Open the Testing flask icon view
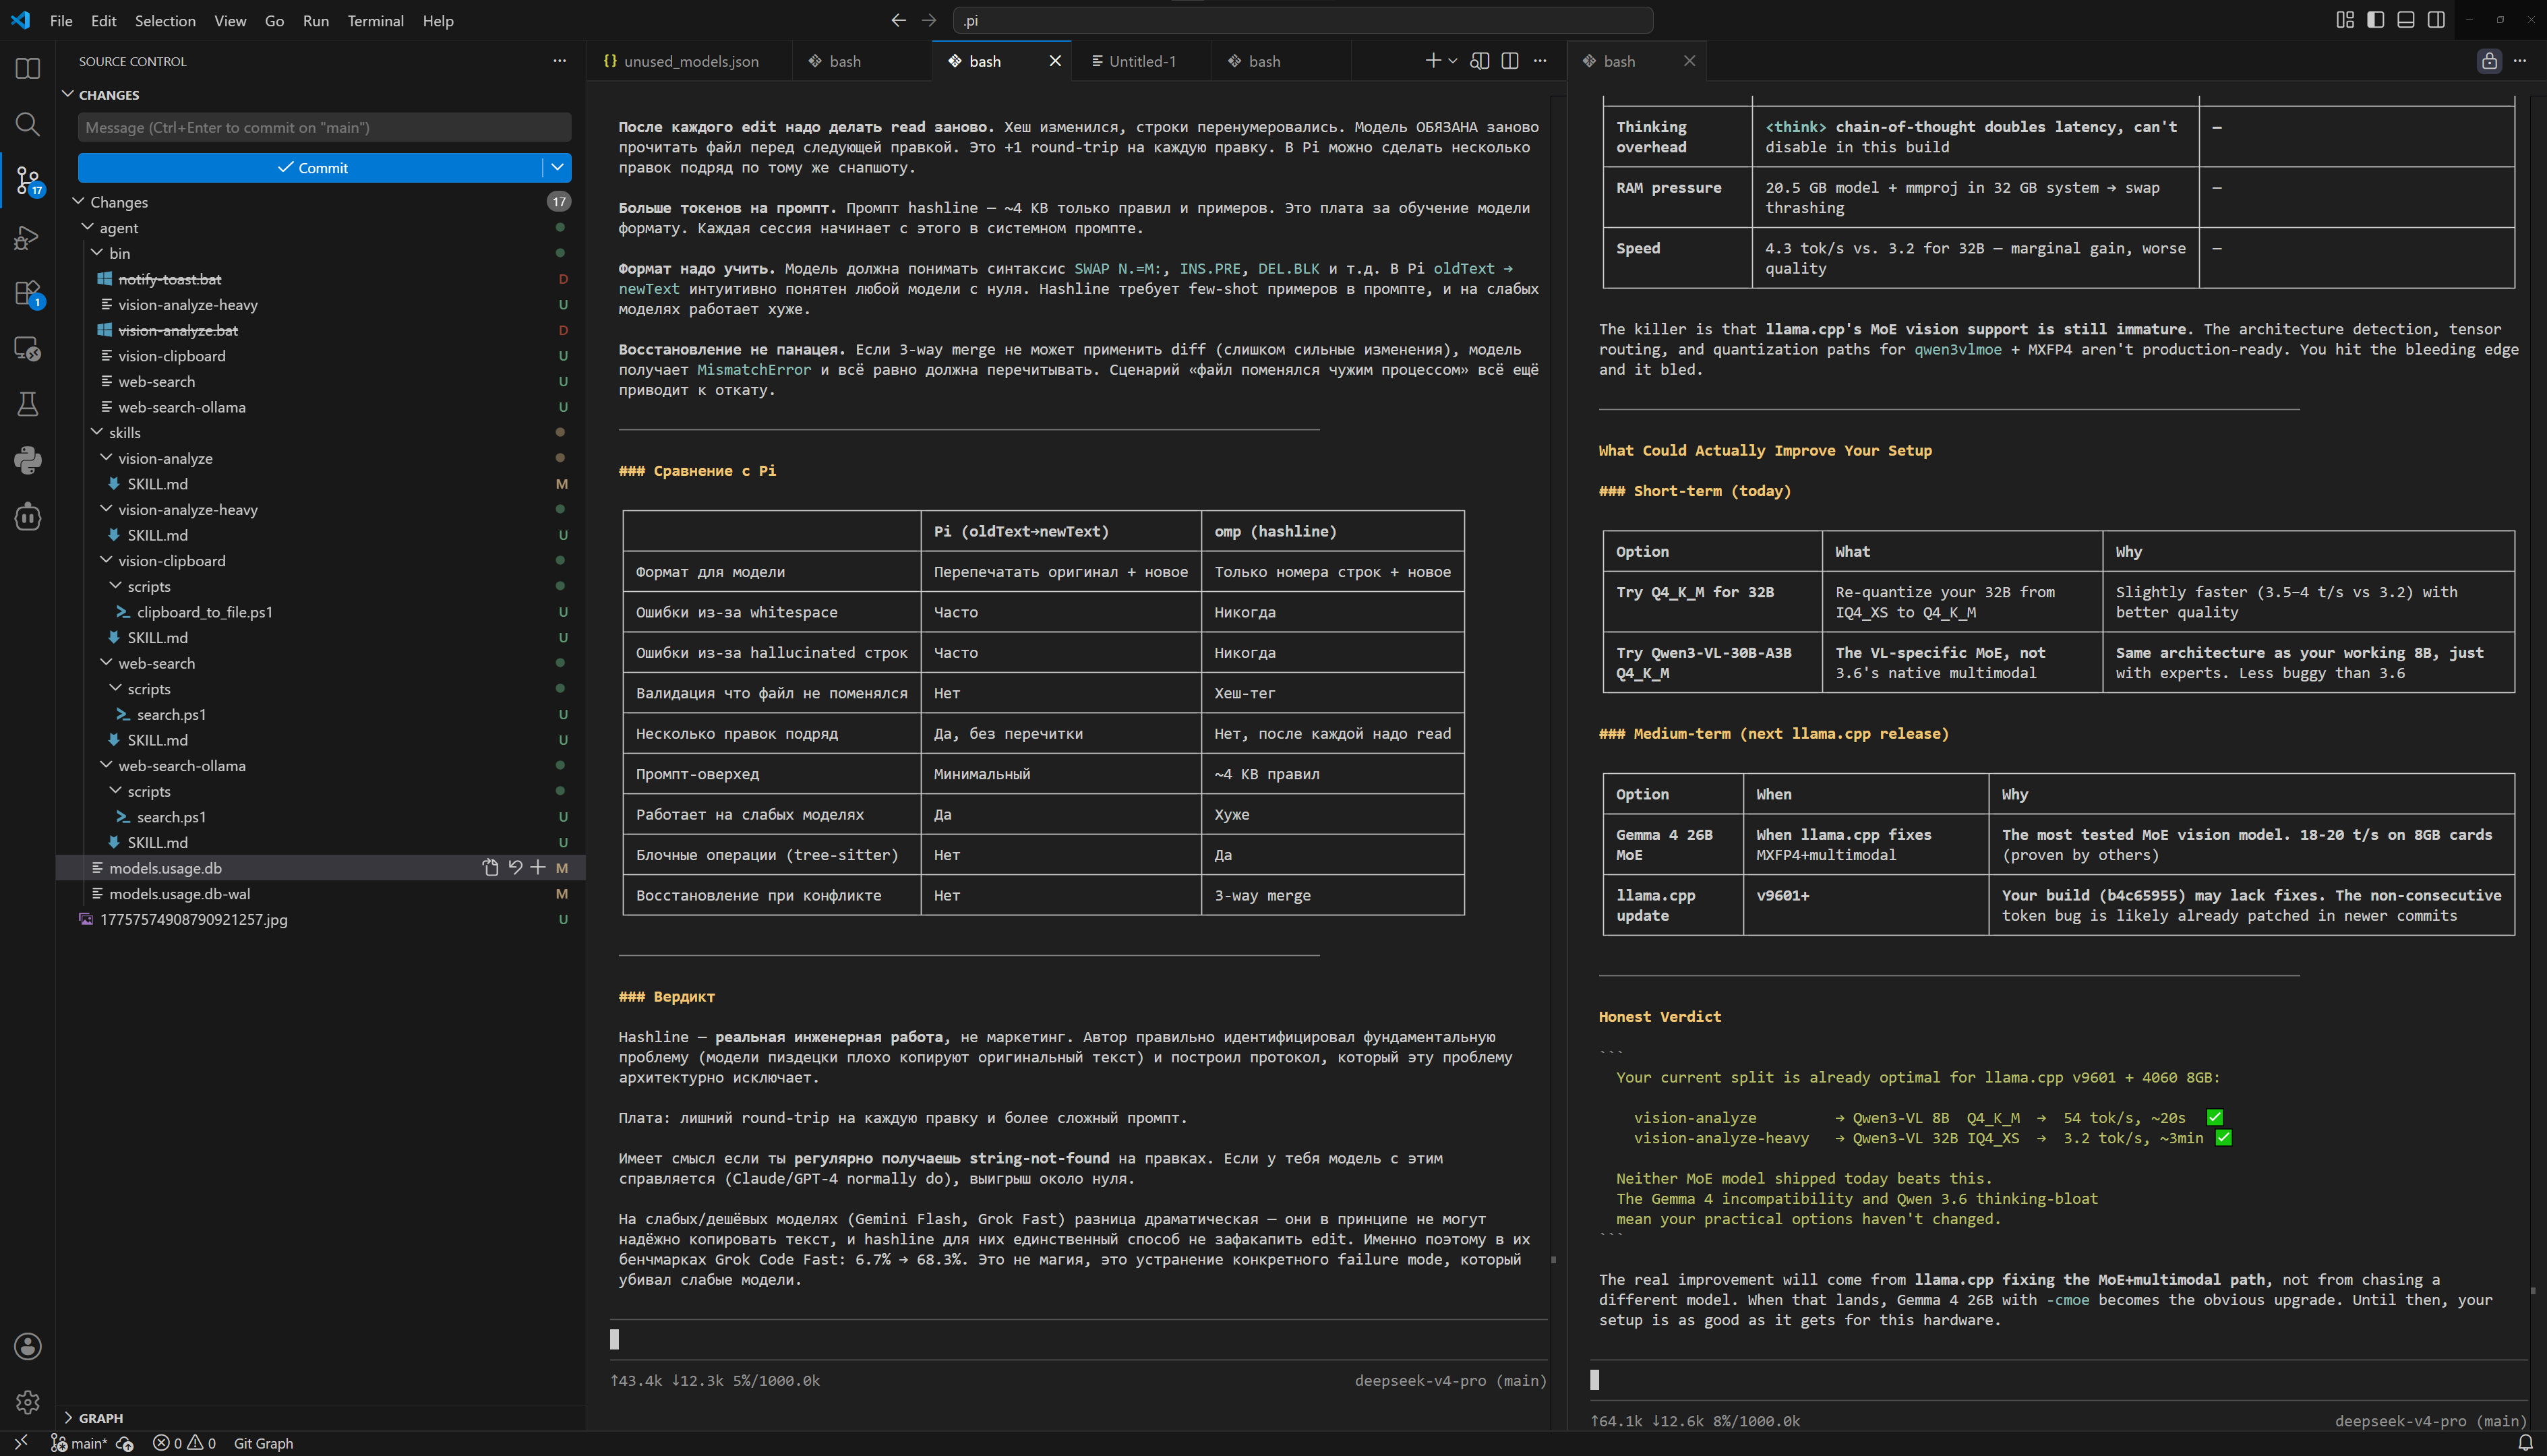 pos(28,404)
